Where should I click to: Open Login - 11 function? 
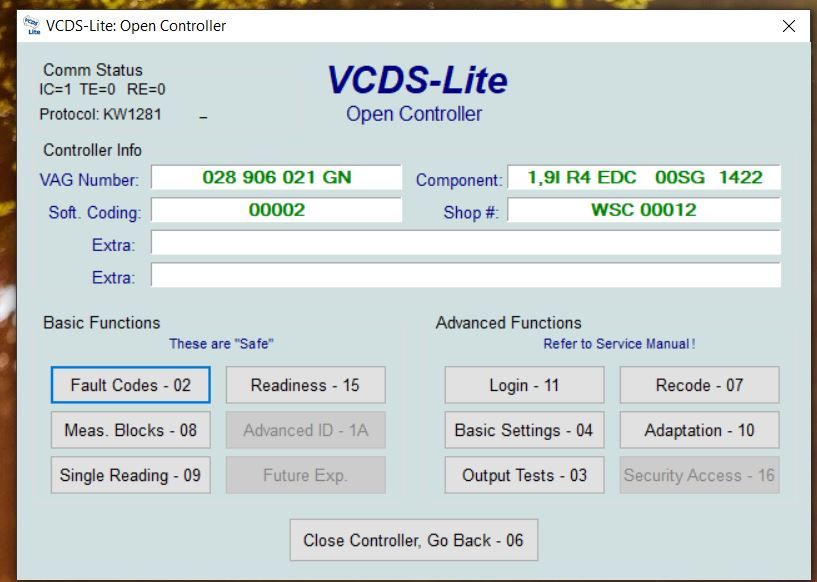pos(524,385)
